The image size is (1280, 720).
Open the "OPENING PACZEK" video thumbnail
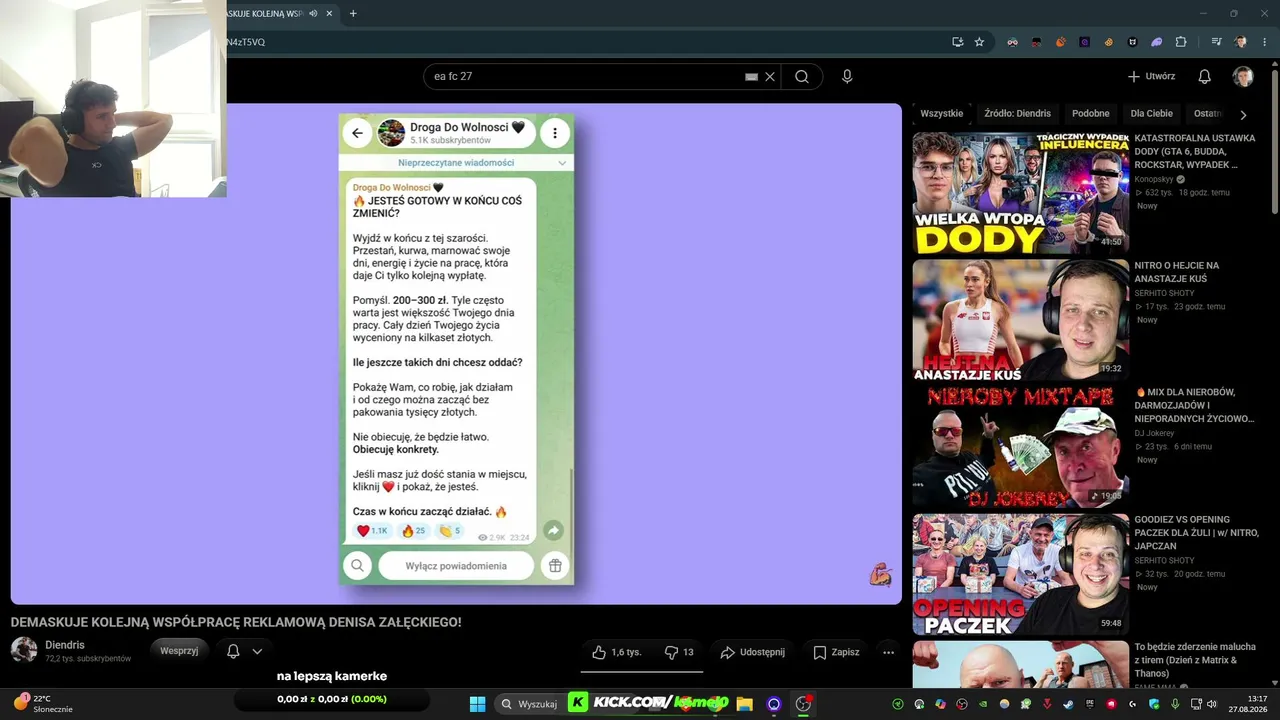point(1020,575)
